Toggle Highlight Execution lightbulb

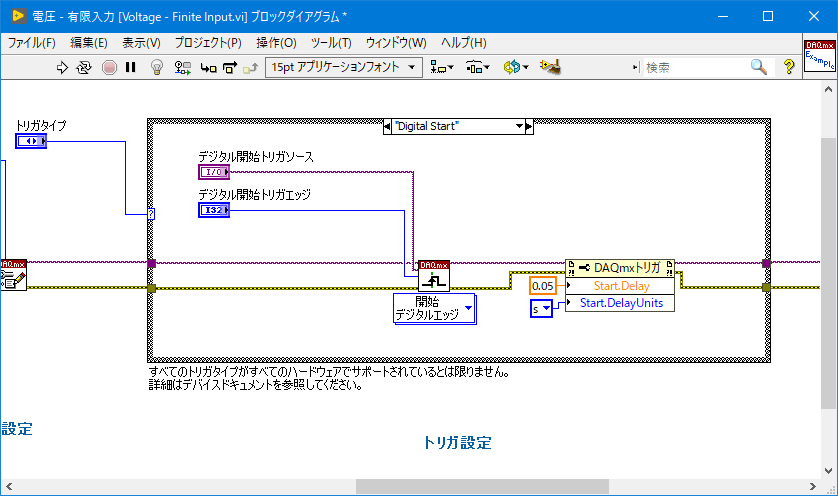pyautogui.click(x=157, y=67)
